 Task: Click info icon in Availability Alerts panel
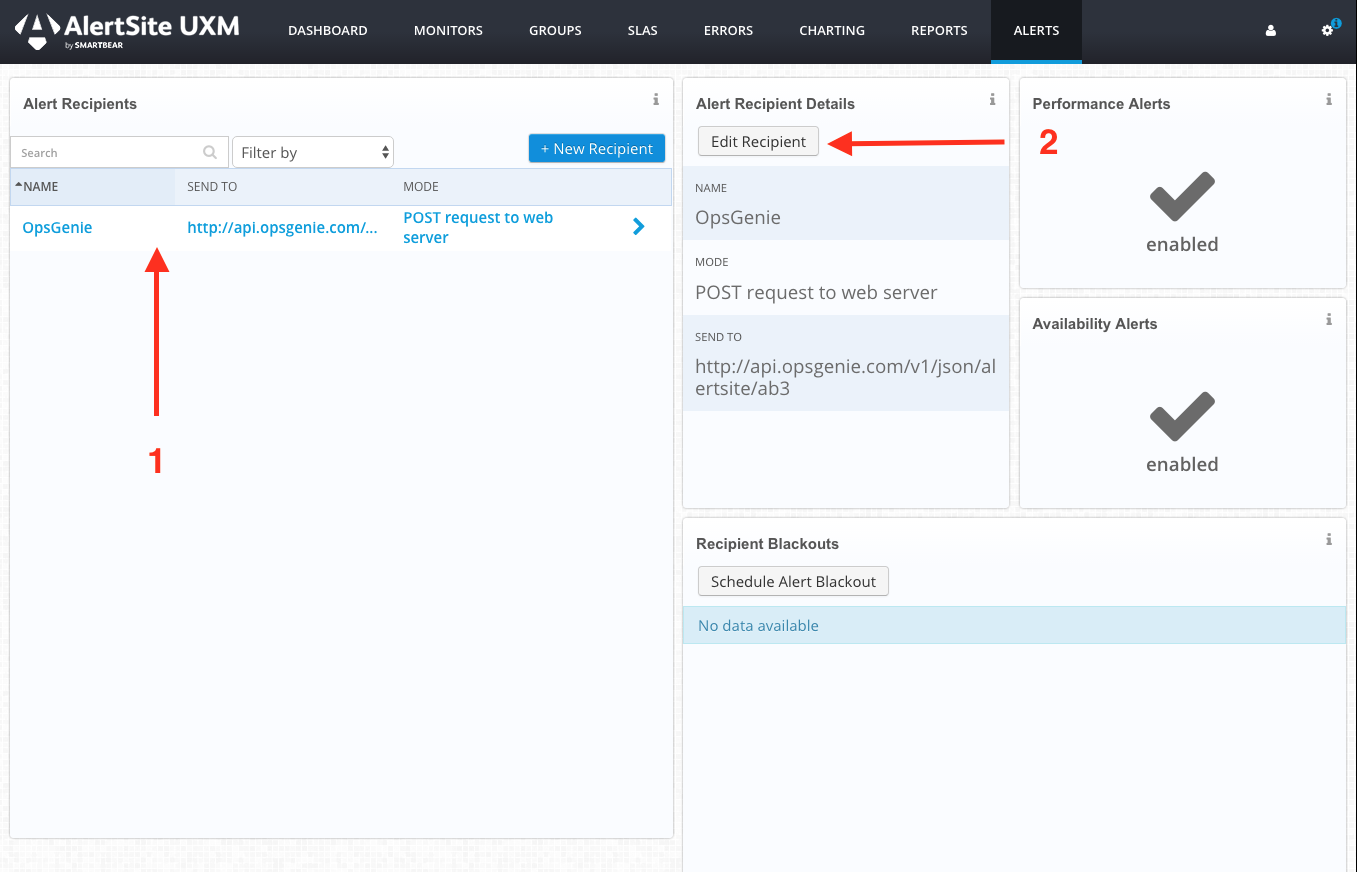pos(1329,319)
